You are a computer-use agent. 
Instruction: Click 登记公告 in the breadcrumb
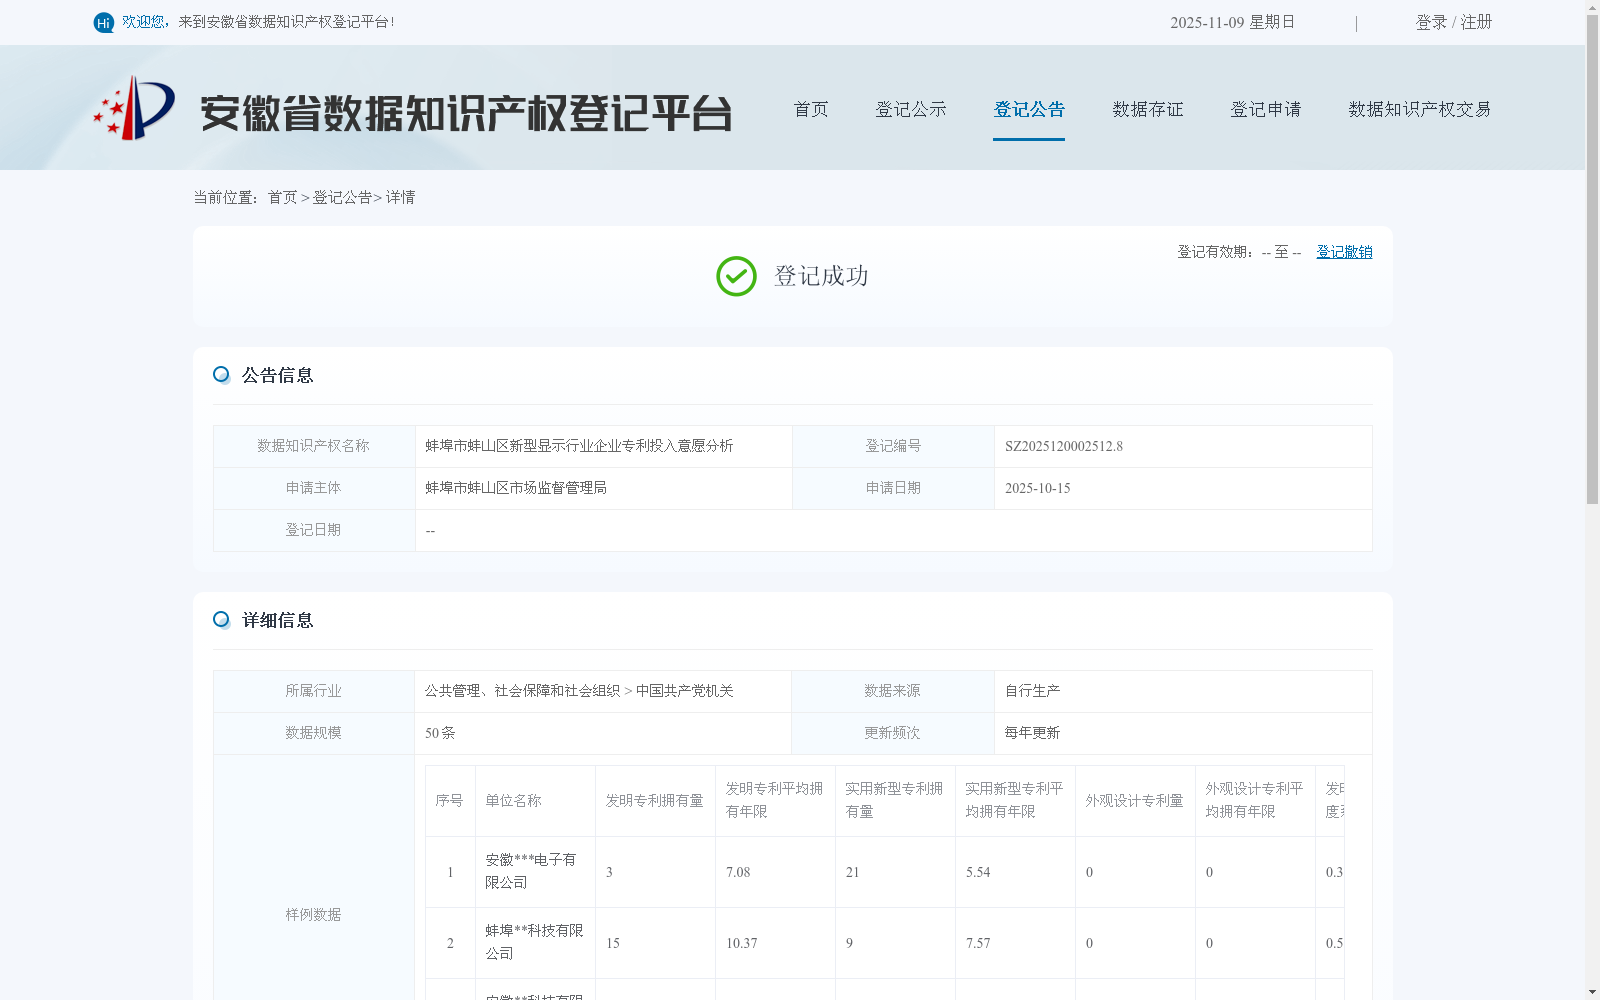342,198
